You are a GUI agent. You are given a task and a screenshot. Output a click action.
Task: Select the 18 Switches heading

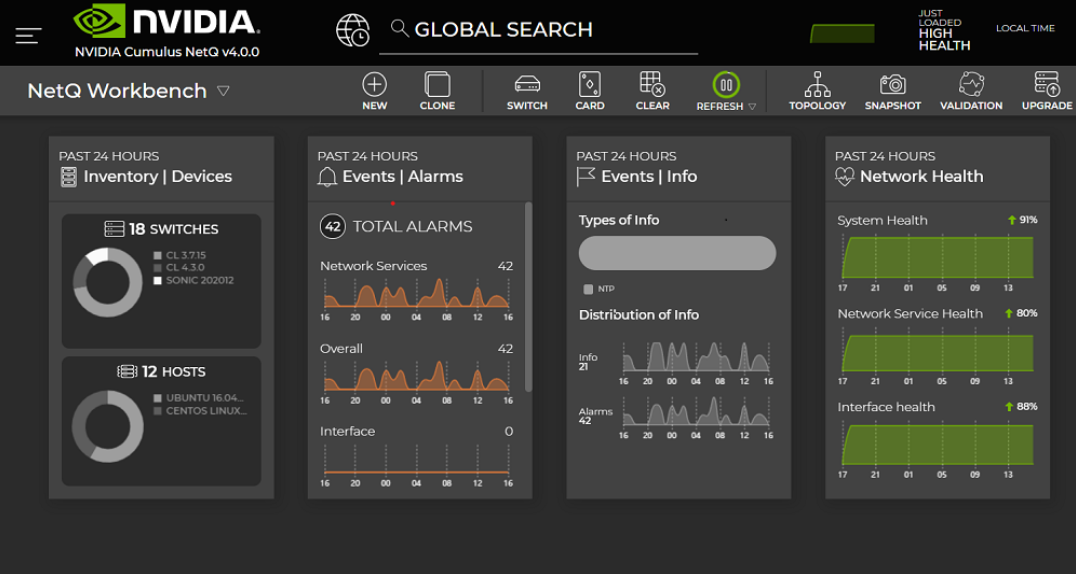coord(174,229)
